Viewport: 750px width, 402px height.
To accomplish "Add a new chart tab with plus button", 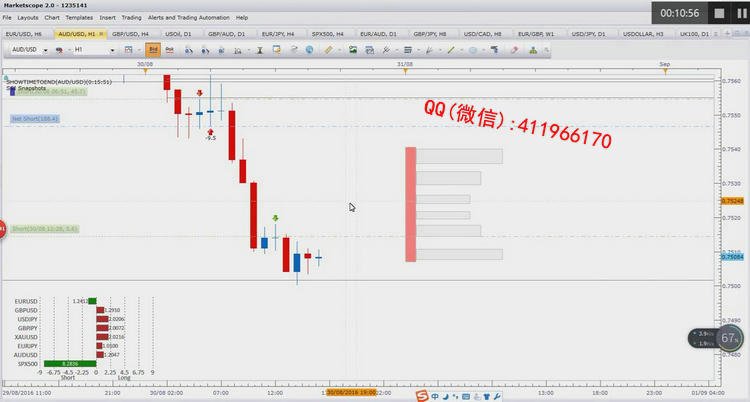I will (x=728, y=34).
